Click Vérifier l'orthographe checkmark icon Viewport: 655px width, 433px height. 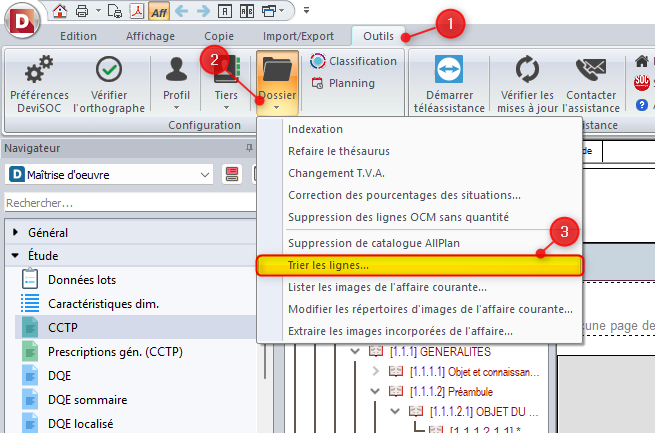[x=108, y=72]
